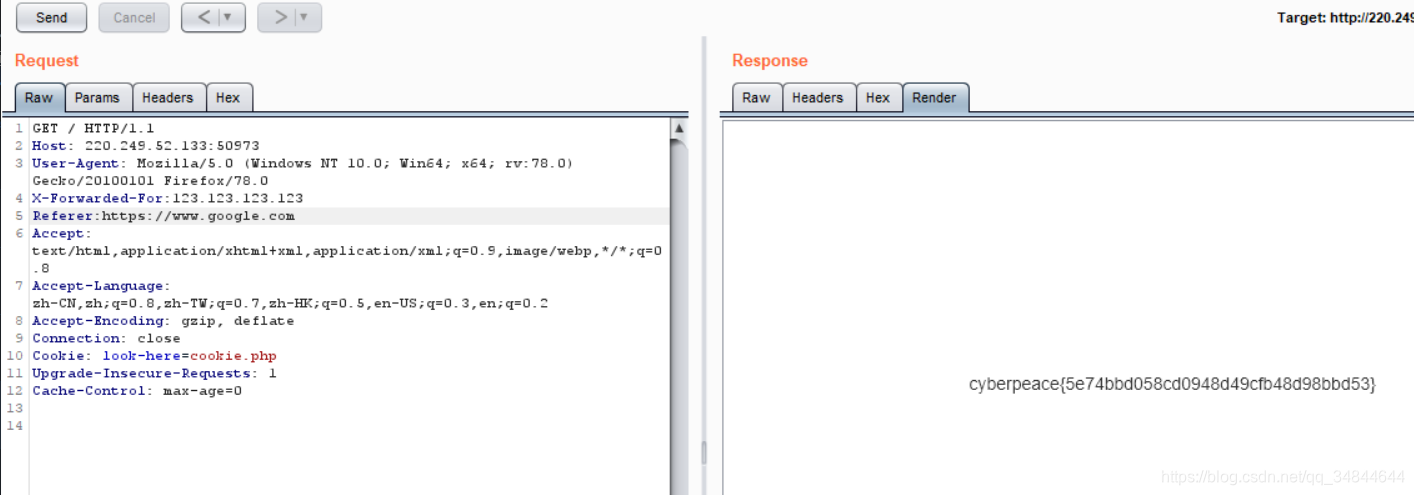
Task: Click the Accept-Encoding header line
Action: [x=163, y=321]
